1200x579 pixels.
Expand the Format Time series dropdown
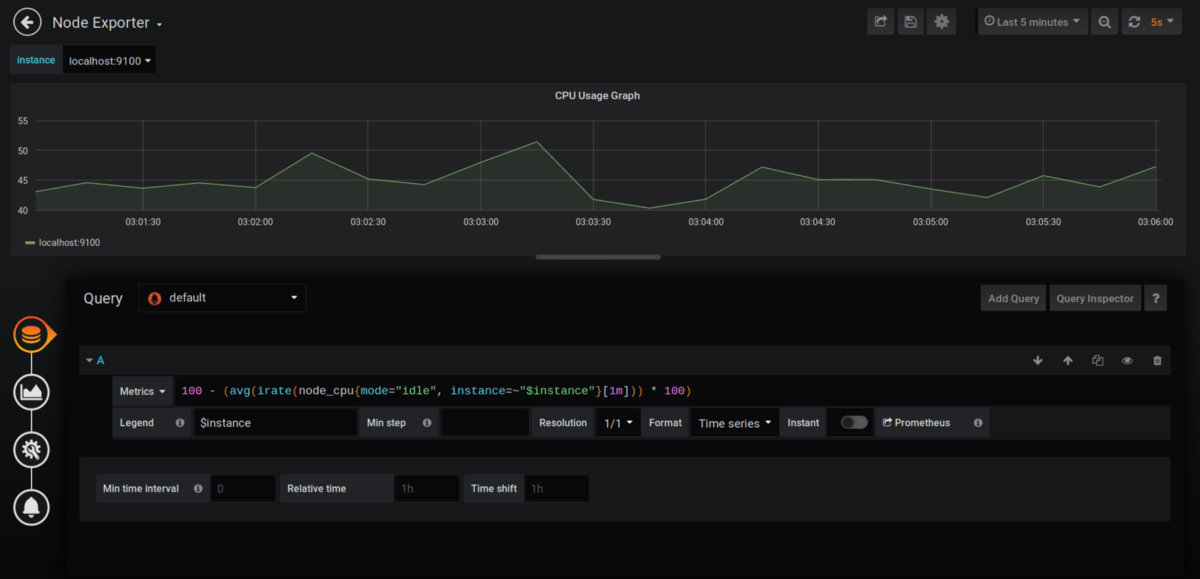[735, 423]
